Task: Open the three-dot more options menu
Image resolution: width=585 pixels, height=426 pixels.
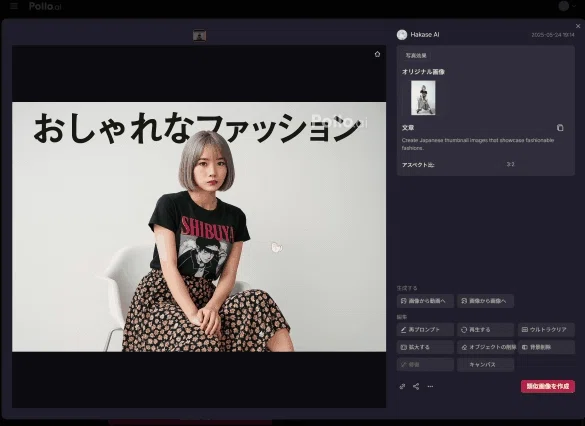Action: [x=430, y=386]
